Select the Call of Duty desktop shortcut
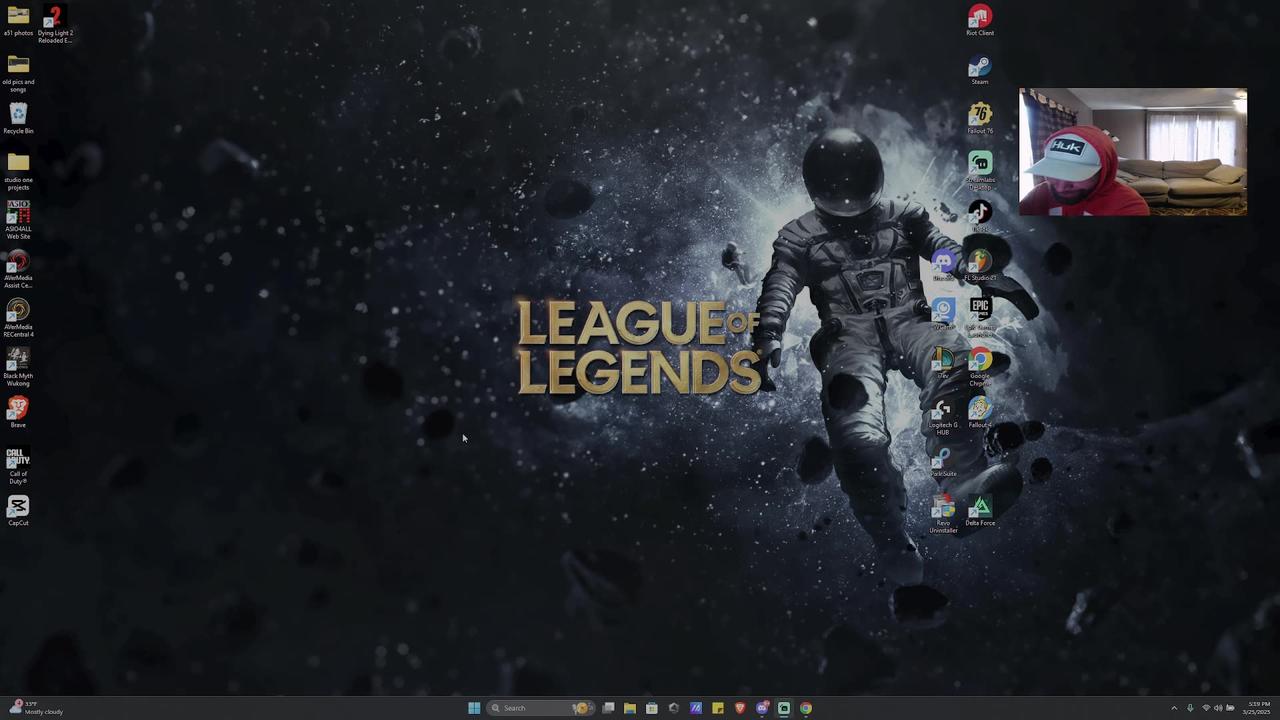The width and height of the screenshot is (1280, 720). pyautogui.click(x=18, y=466)
